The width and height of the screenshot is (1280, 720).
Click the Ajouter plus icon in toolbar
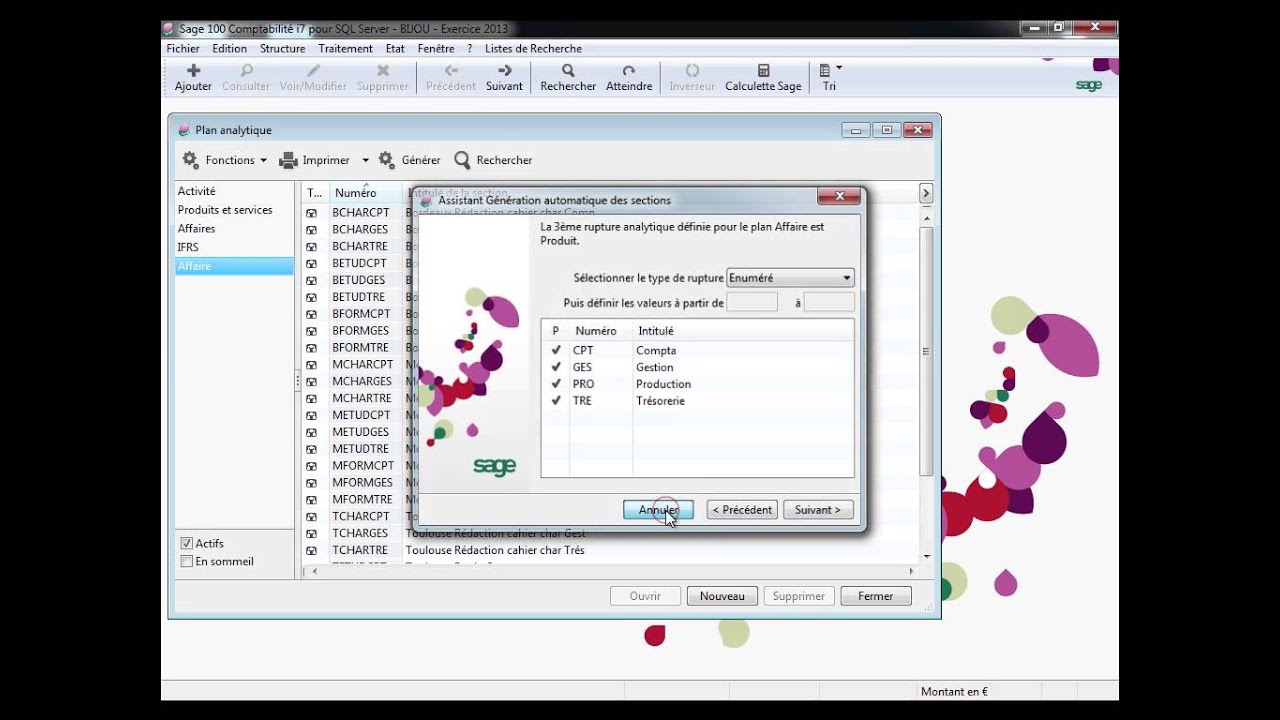tap(194, 70)
